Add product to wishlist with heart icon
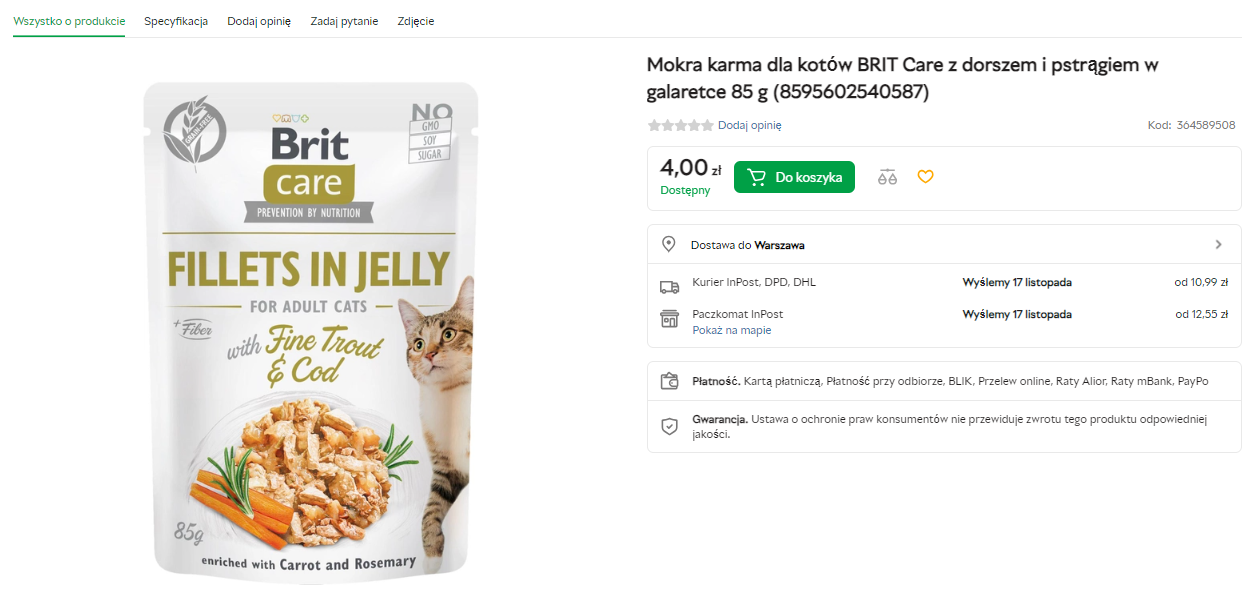The image size is (1257, 591). point(925,177)
